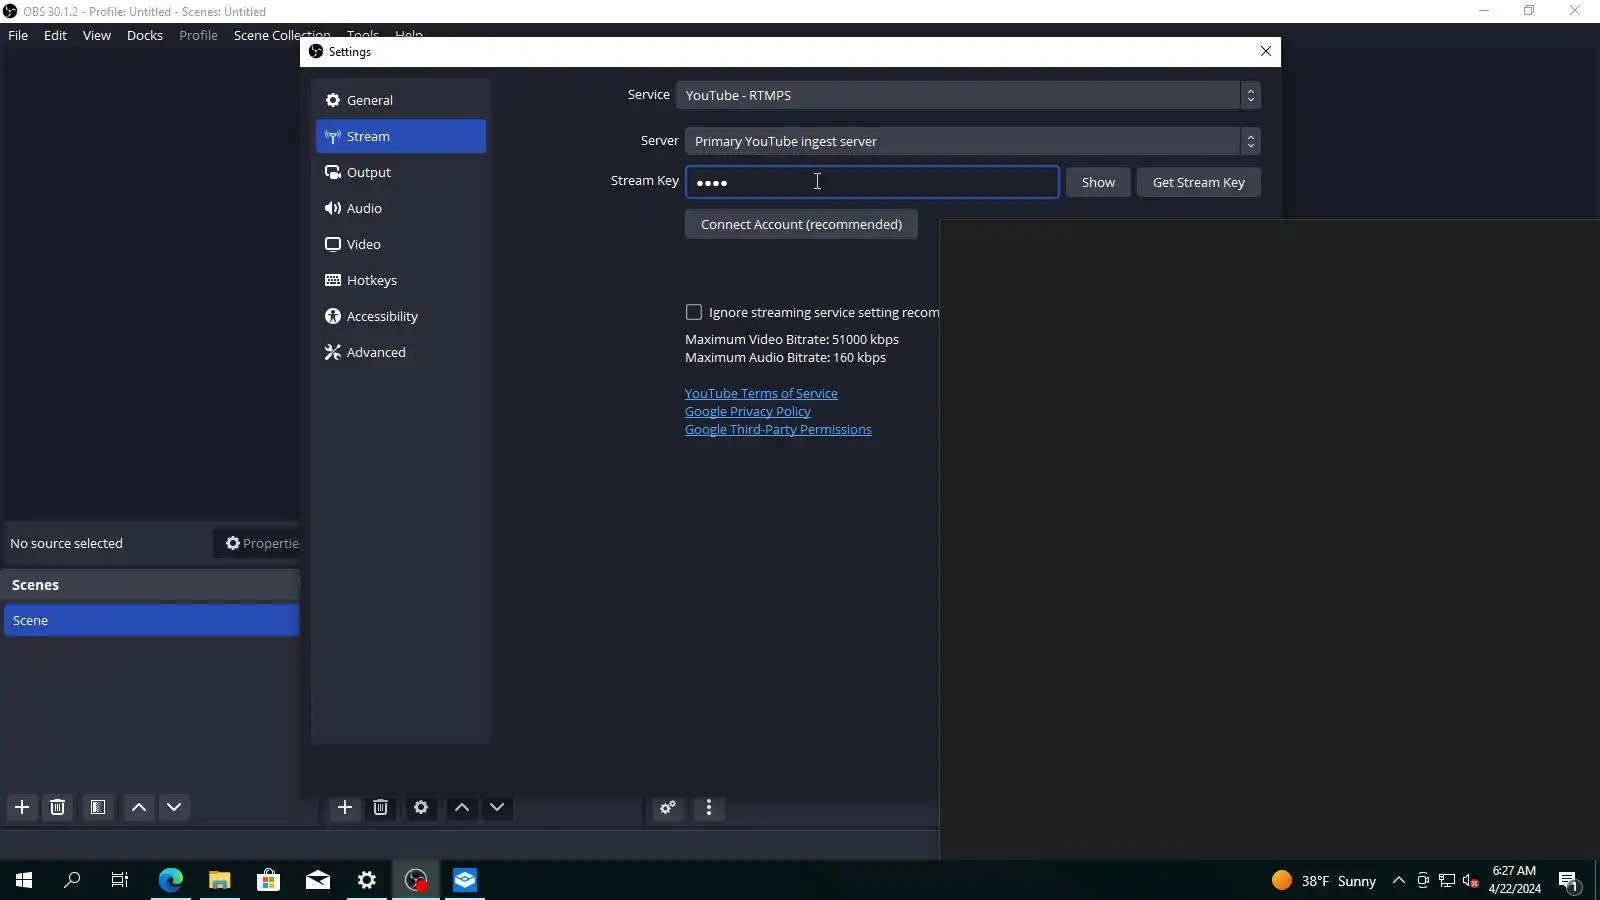Open the audio mixer three-dot menu
The image size is (1600, 900).
click(709, 807)
